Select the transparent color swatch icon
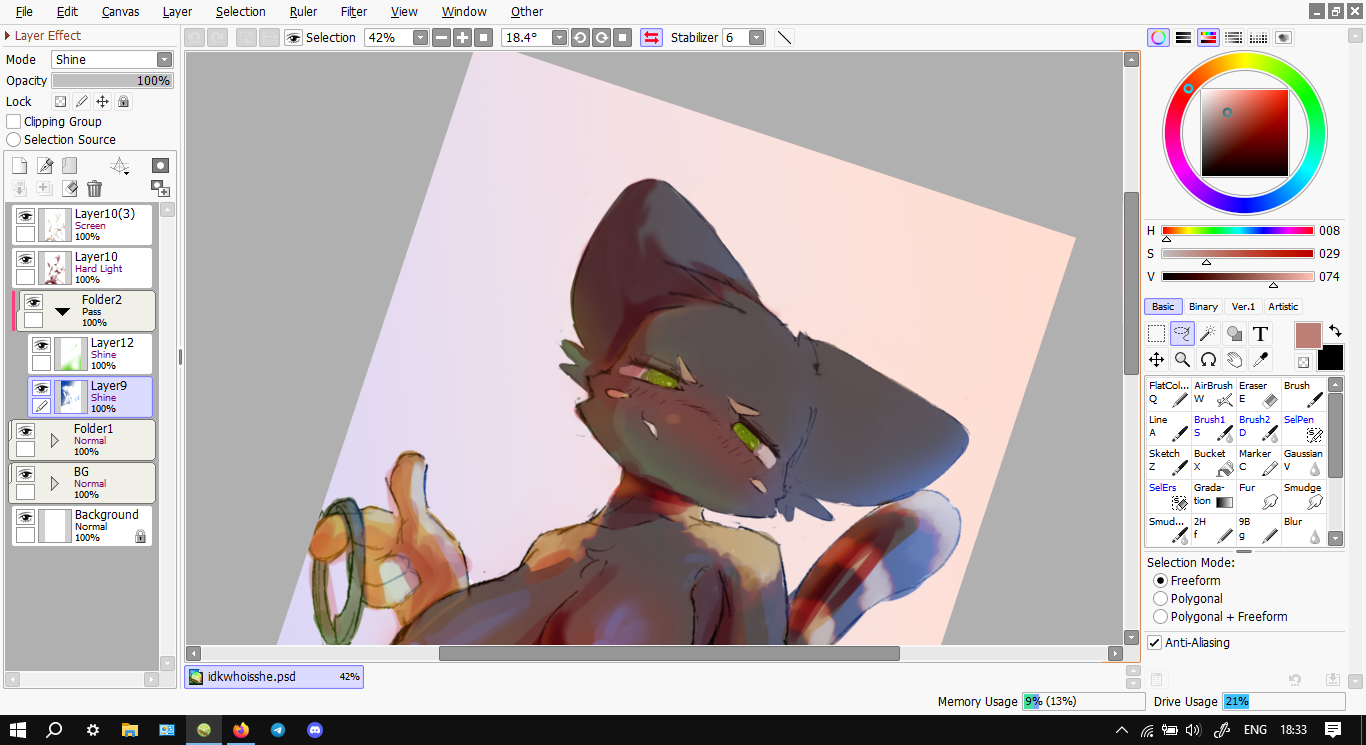The width and height of the screenshot is (1366, 745). click(x=1304, y=362)
